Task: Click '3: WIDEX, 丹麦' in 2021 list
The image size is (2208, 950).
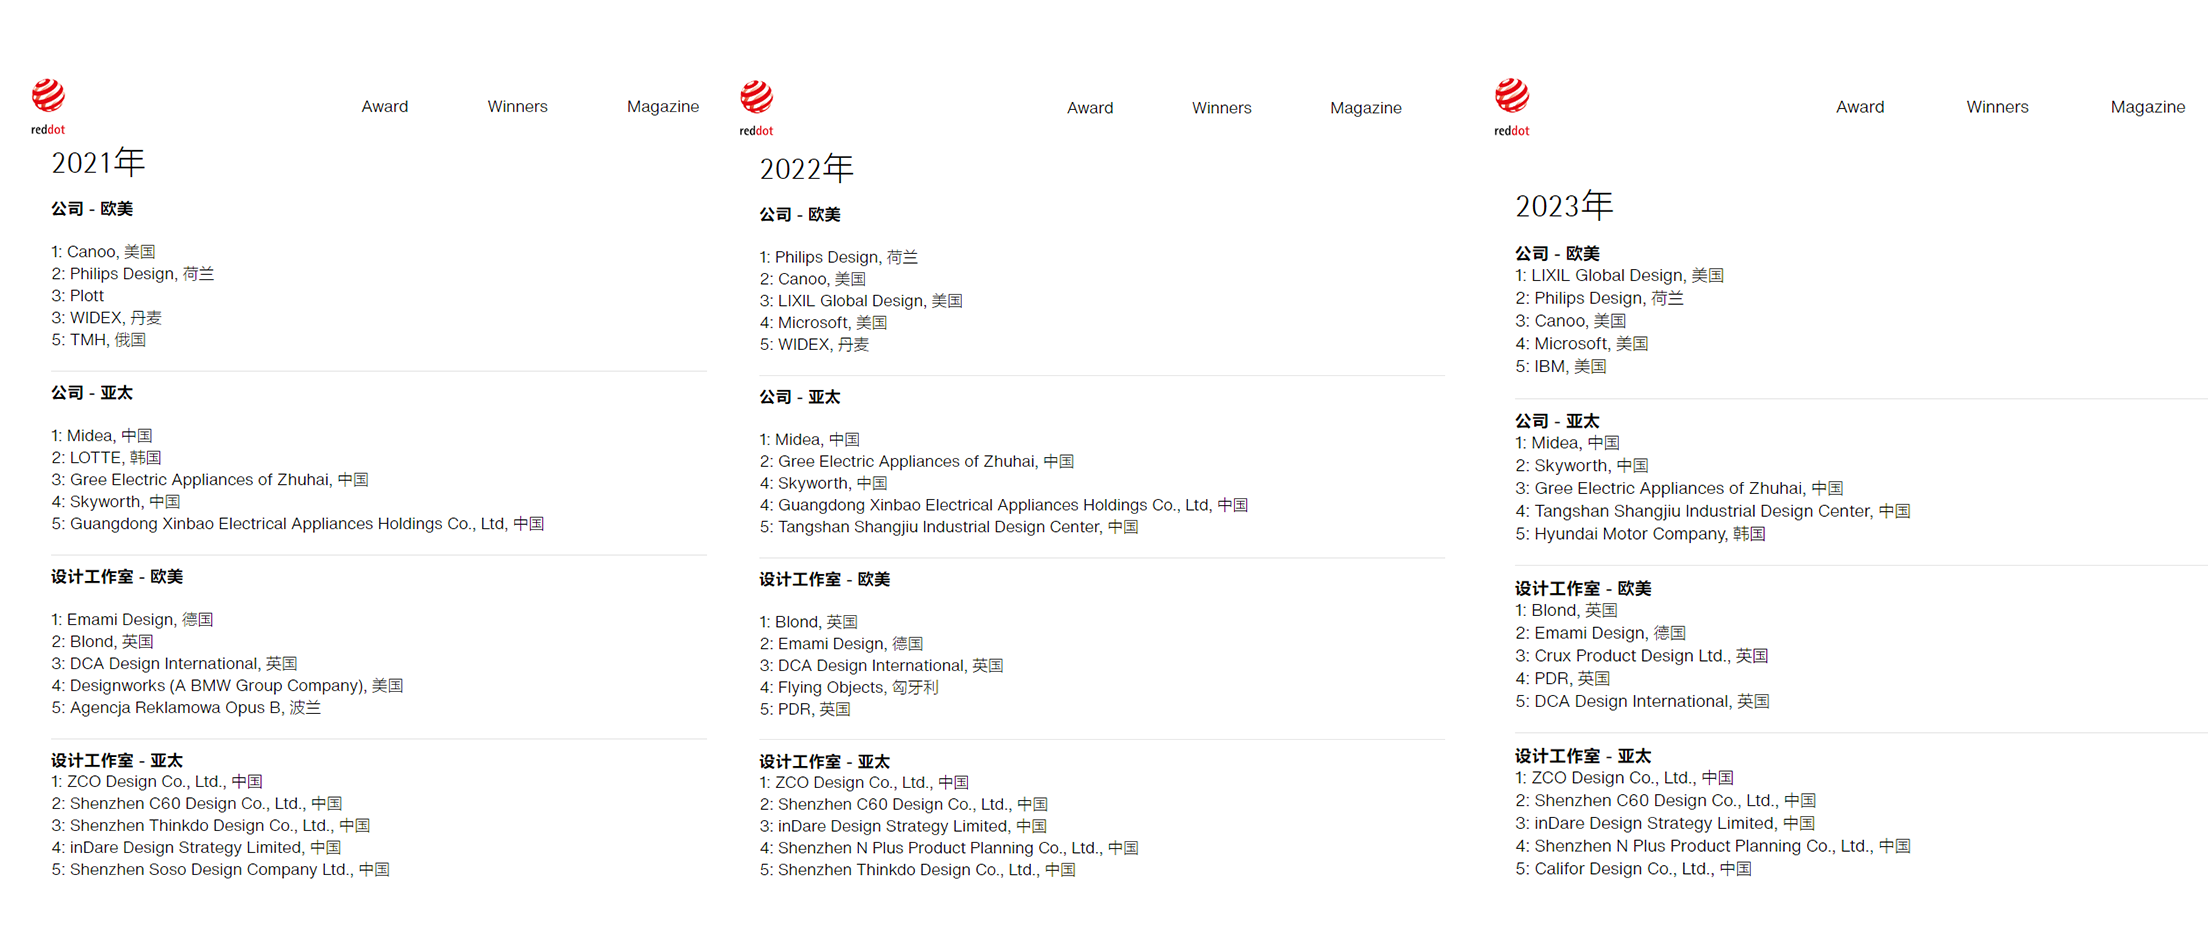Action: [106, 317]
